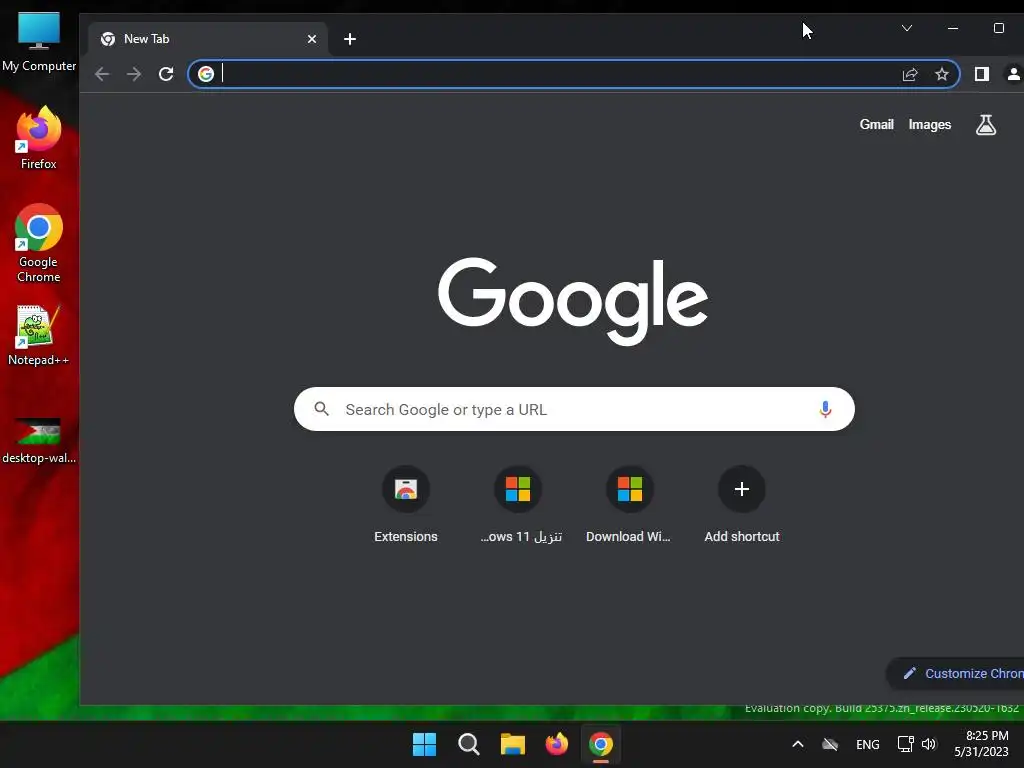
Task: Open the Windows Start menu
Action: (424, 744)
